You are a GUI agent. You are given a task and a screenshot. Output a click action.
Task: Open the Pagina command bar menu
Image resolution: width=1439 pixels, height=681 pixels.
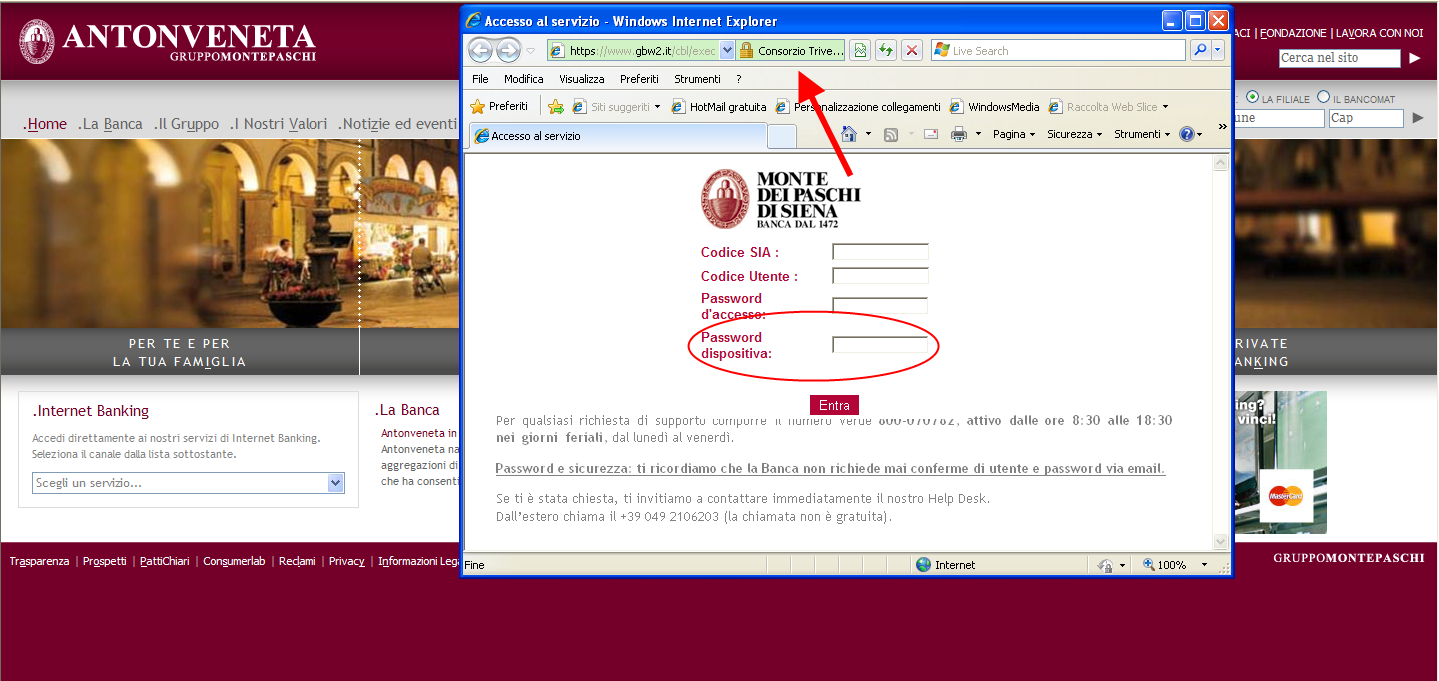(x=1014, y=134)
